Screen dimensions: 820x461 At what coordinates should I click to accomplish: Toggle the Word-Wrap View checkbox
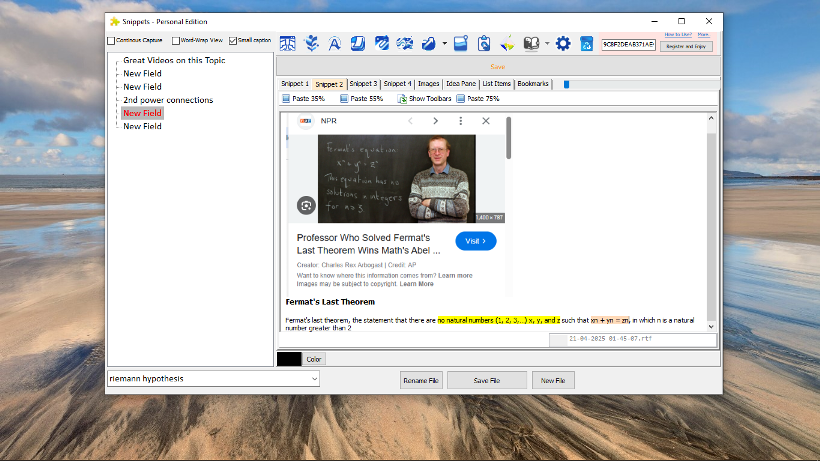click(x=176, y=40)
